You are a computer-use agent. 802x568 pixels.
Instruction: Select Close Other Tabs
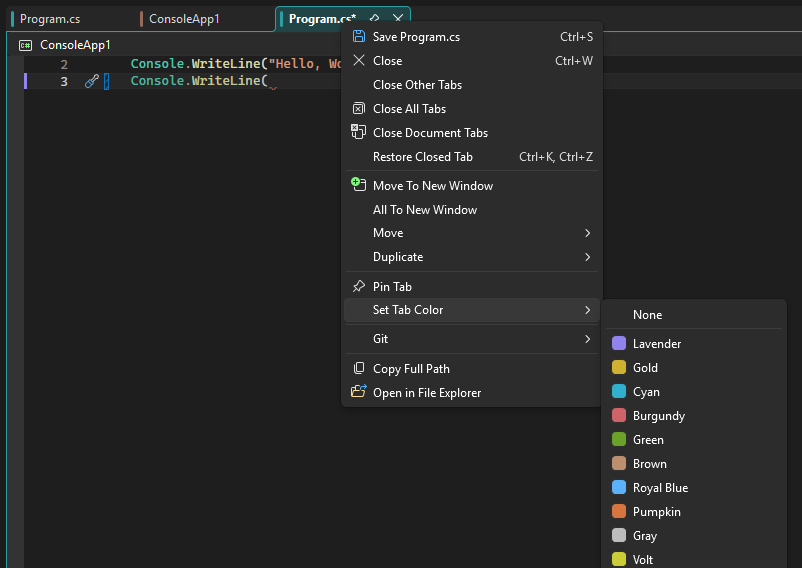[417, 85]
